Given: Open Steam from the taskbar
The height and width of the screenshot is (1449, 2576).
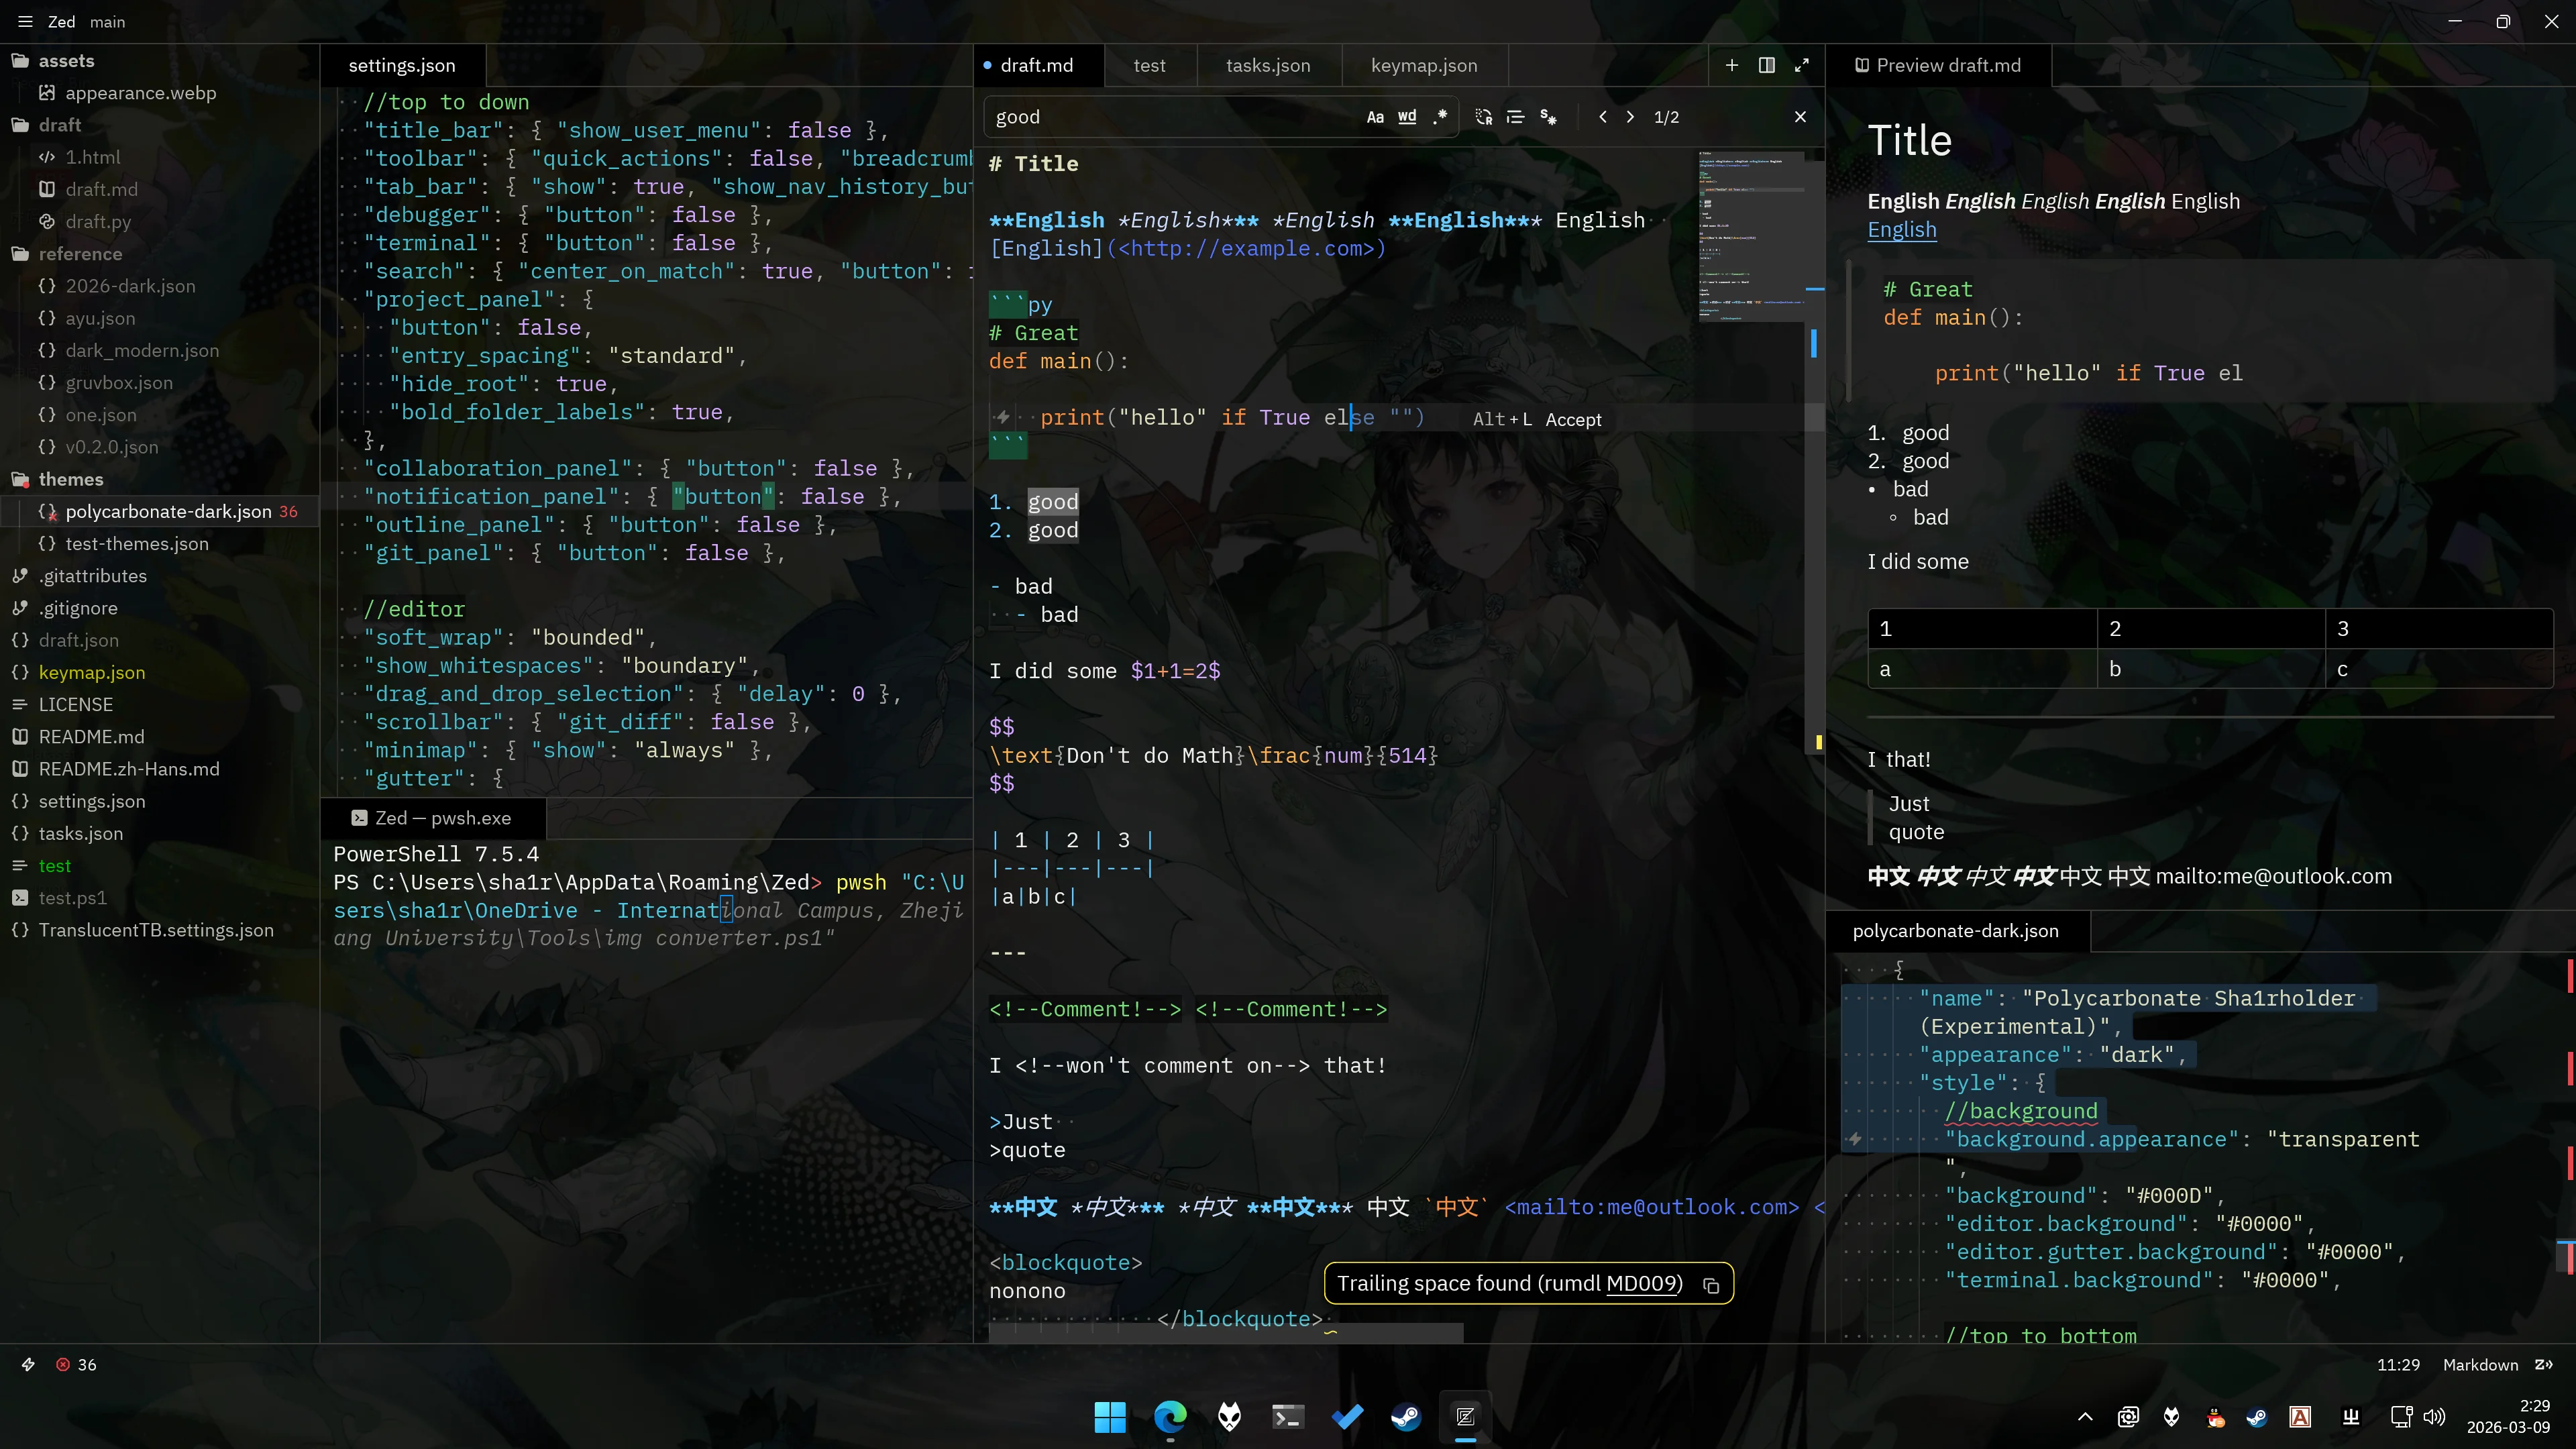Looking at the screenshot, I should (x=1406, y=1417).
